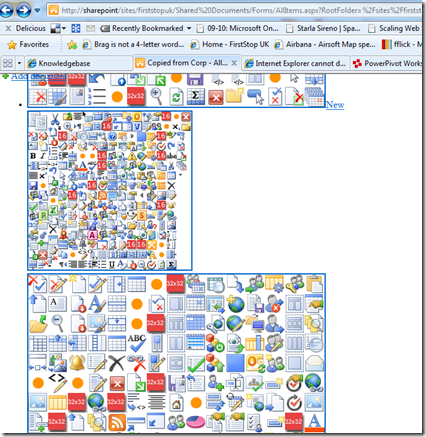Click the ABC spell check icon
The width and height of the screenshot is (426, 437).
click(x=137, y=343)
